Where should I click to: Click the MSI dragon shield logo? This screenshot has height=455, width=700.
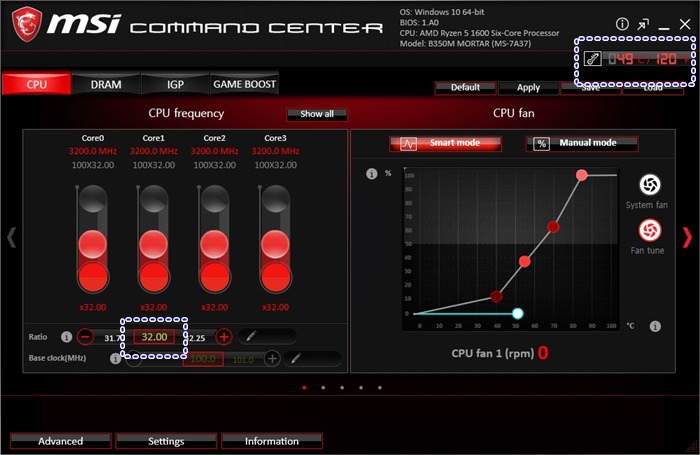coord(27,25)
